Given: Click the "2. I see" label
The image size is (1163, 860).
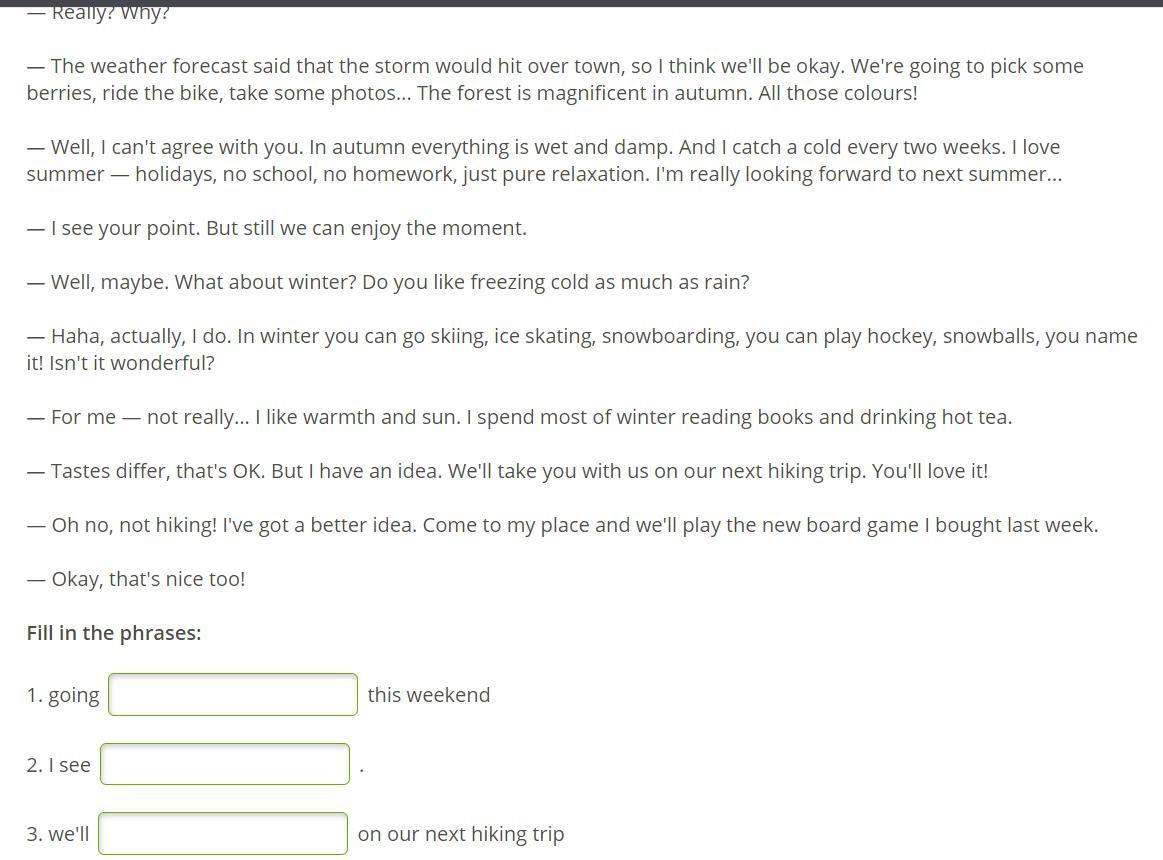Looking at the screenshot, I should pos(59,765).
